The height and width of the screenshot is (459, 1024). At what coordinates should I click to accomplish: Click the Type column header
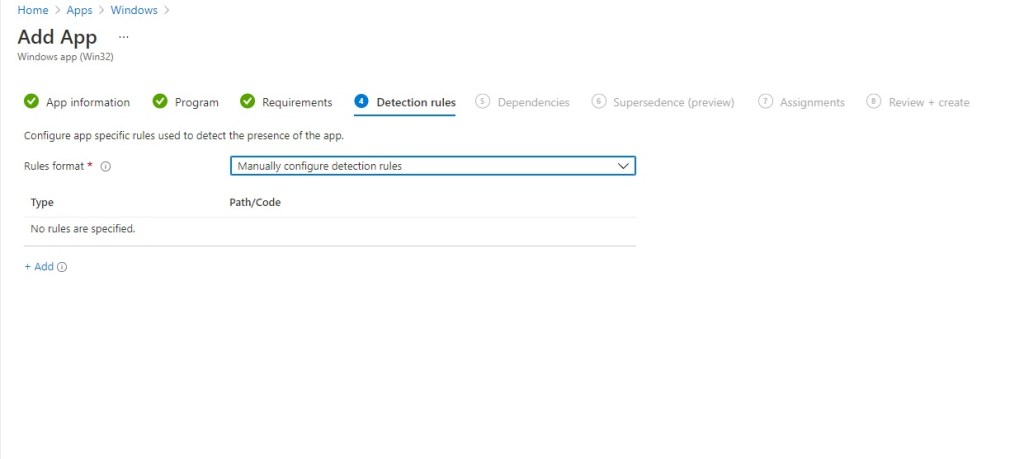42,202
